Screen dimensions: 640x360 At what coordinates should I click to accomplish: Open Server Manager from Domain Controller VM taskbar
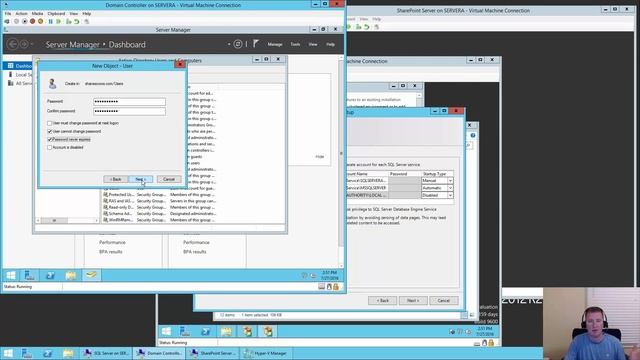(x=29, y=276)
